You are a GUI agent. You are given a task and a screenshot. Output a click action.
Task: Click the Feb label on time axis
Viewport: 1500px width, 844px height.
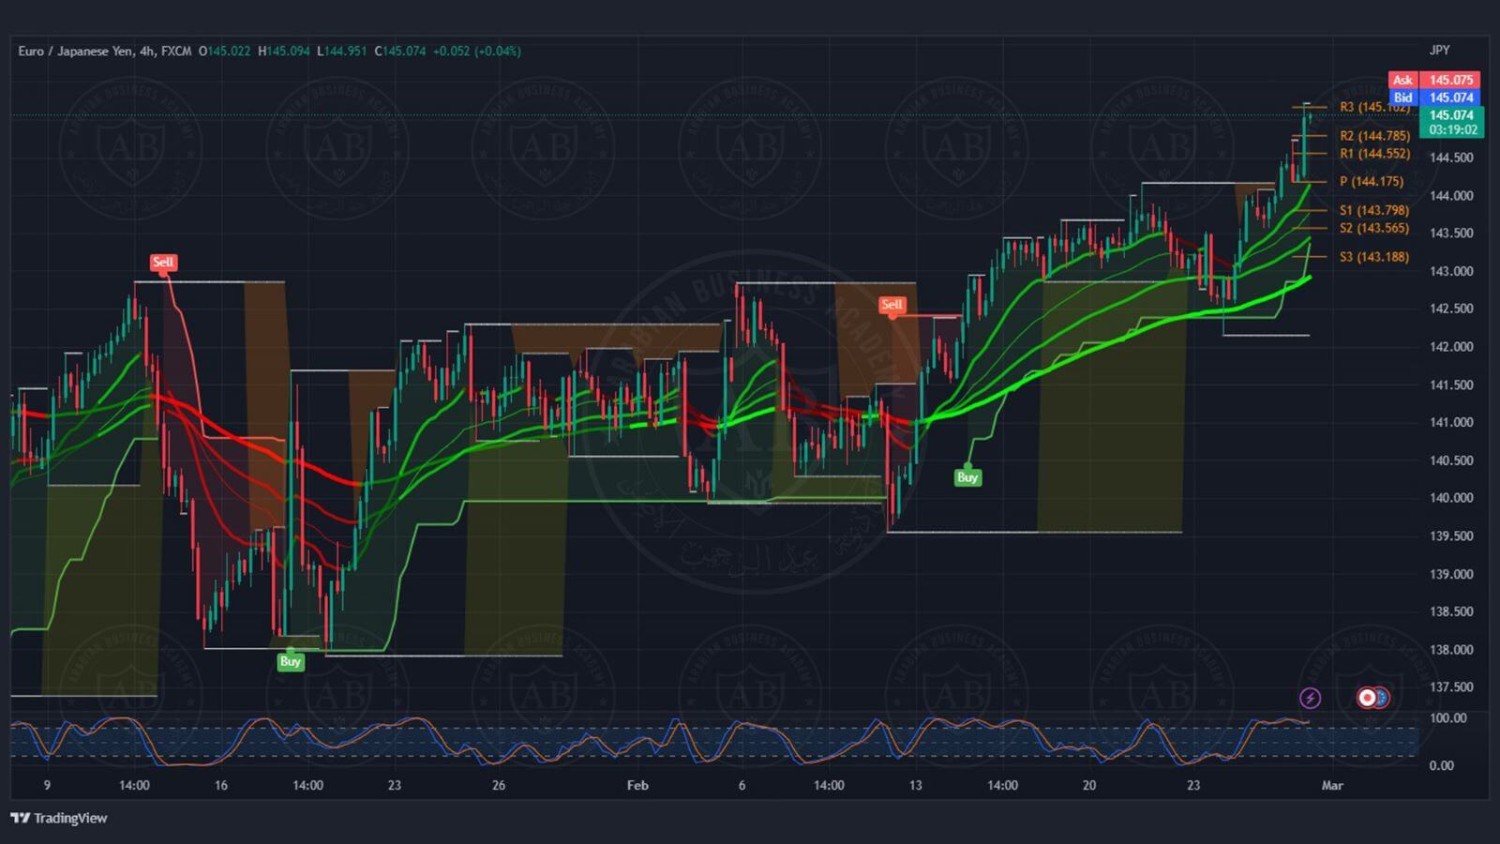(637, 786)
